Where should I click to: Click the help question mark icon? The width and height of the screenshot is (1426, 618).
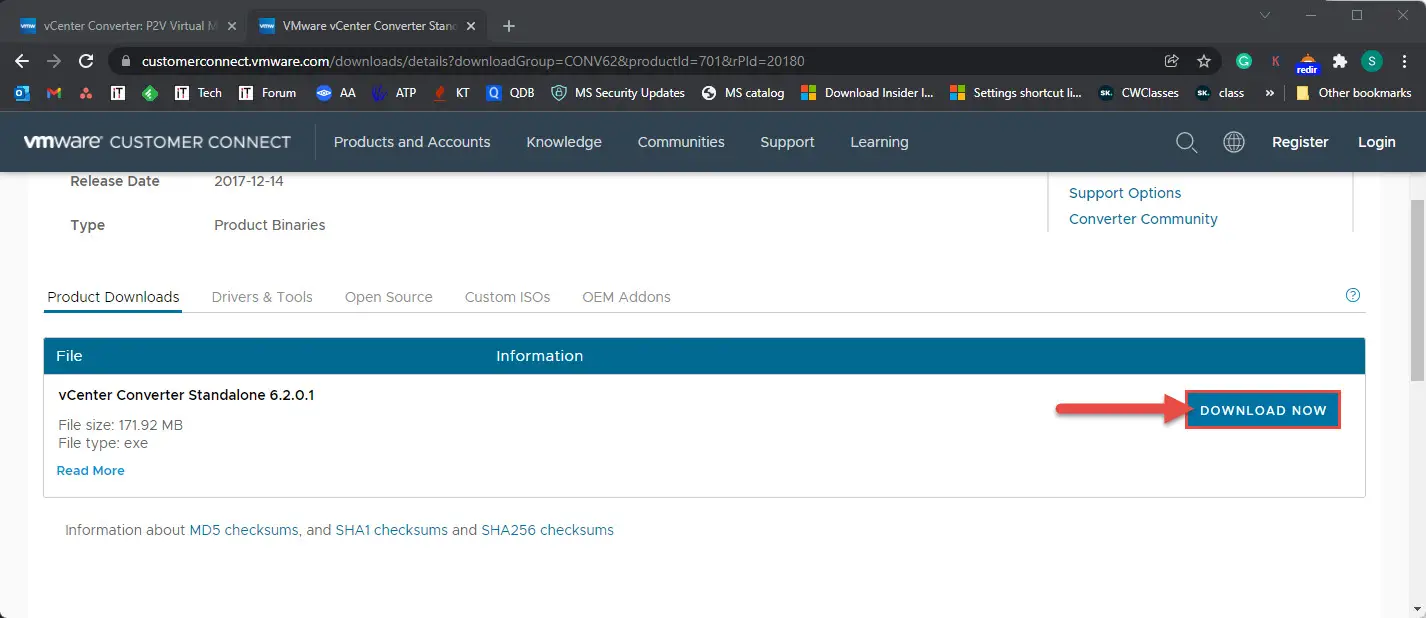(x=1353, y=295)
